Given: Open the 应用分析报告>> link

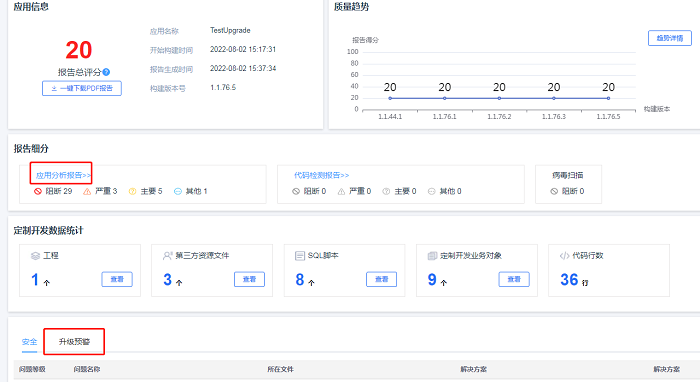Looking at the screenshot, I should coord(63,175).
